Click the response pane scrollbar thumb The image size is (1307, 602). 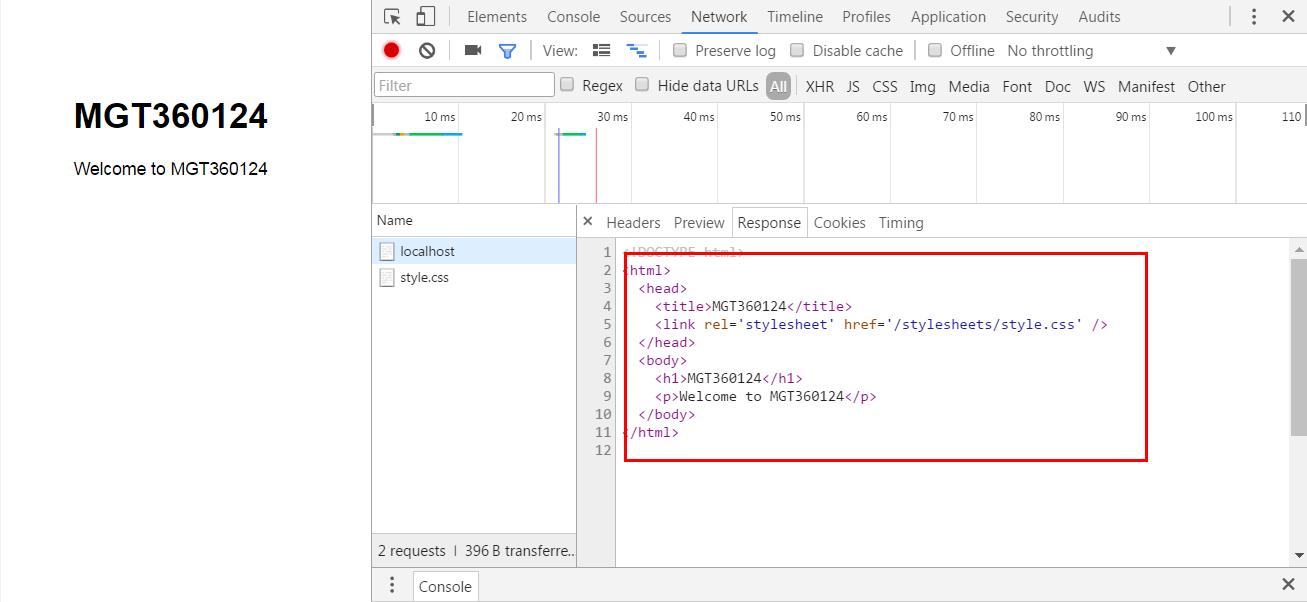click(1299, 346)
